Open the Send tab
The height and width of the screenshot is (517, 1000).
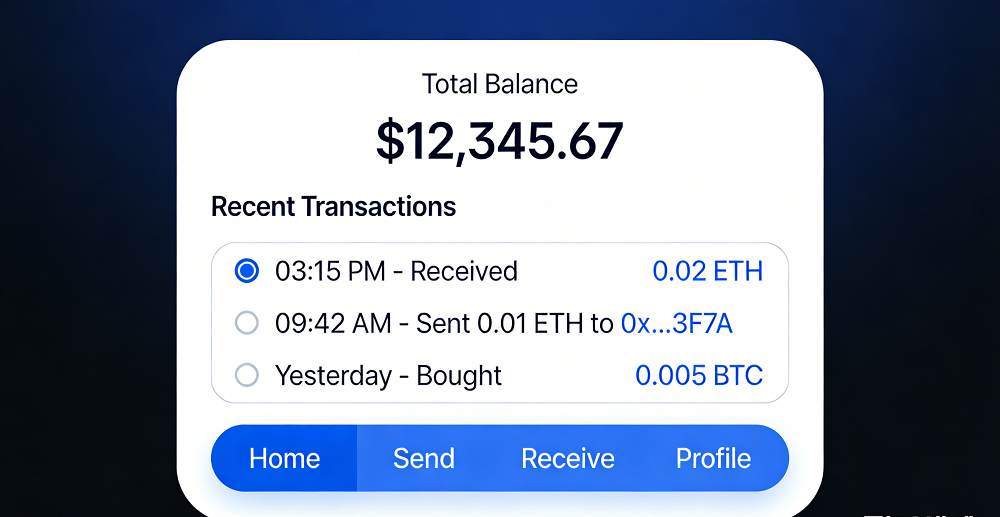424,458
